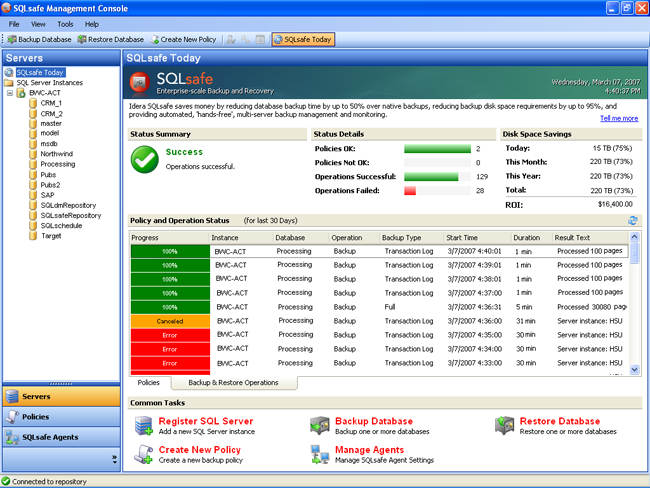
Task: Click the Operations Successful green bar
Action: (431, 177)
